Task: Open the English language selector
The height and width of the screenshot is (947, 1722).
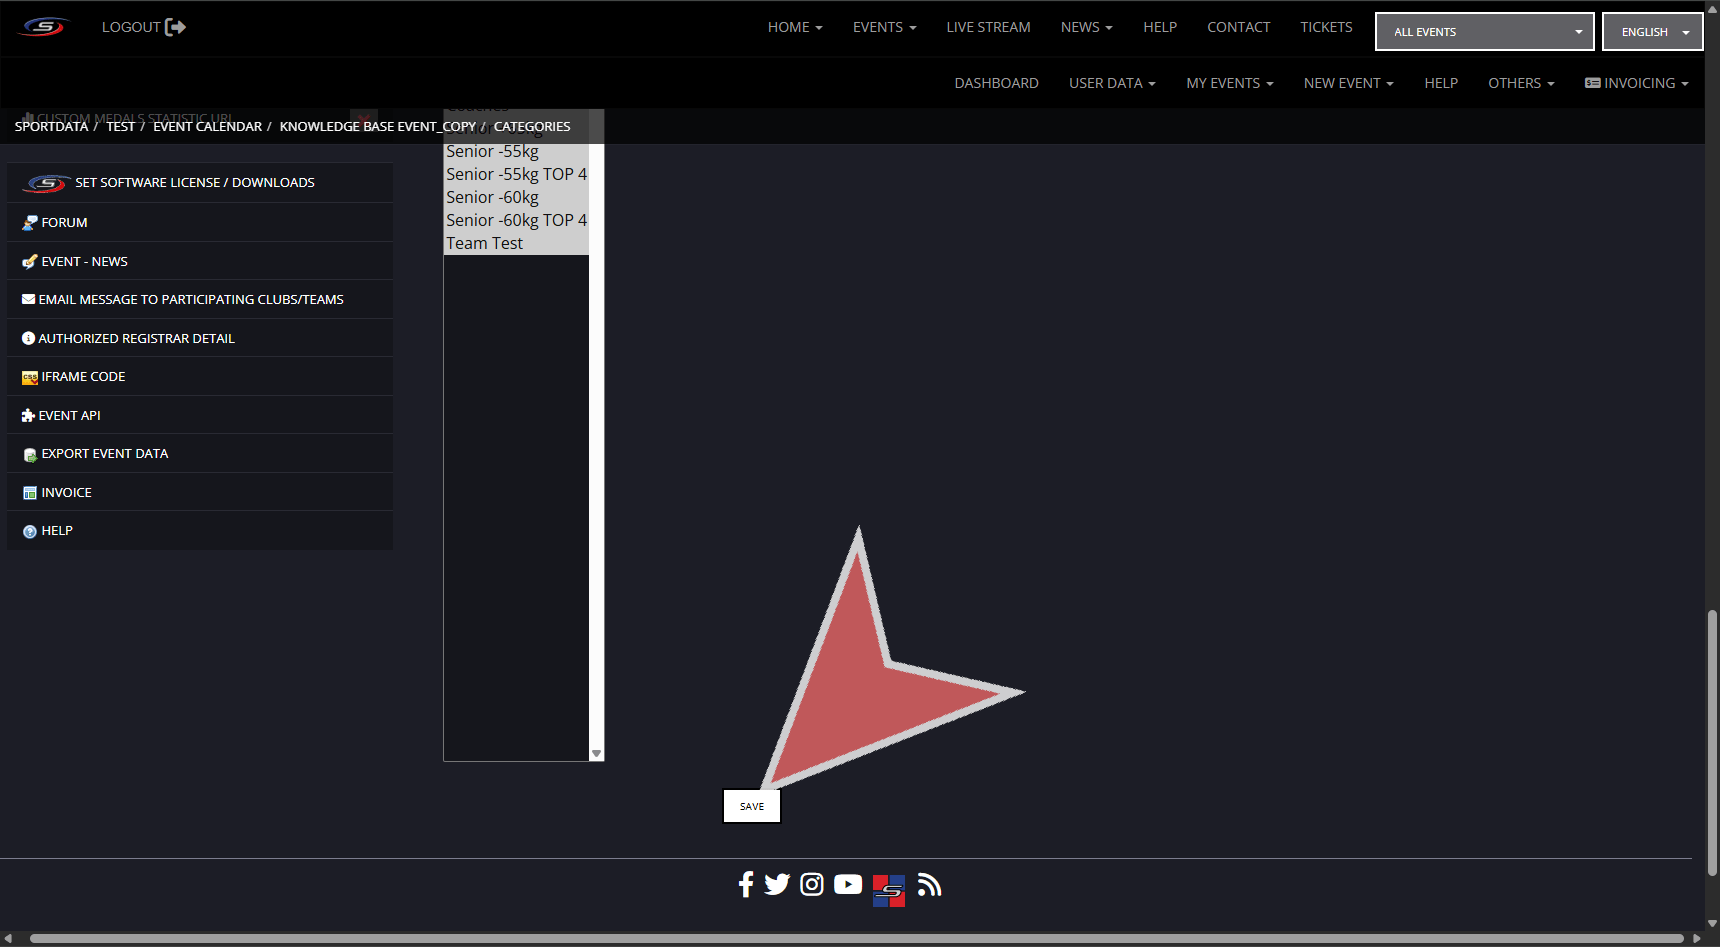Action: (1652, 32)
